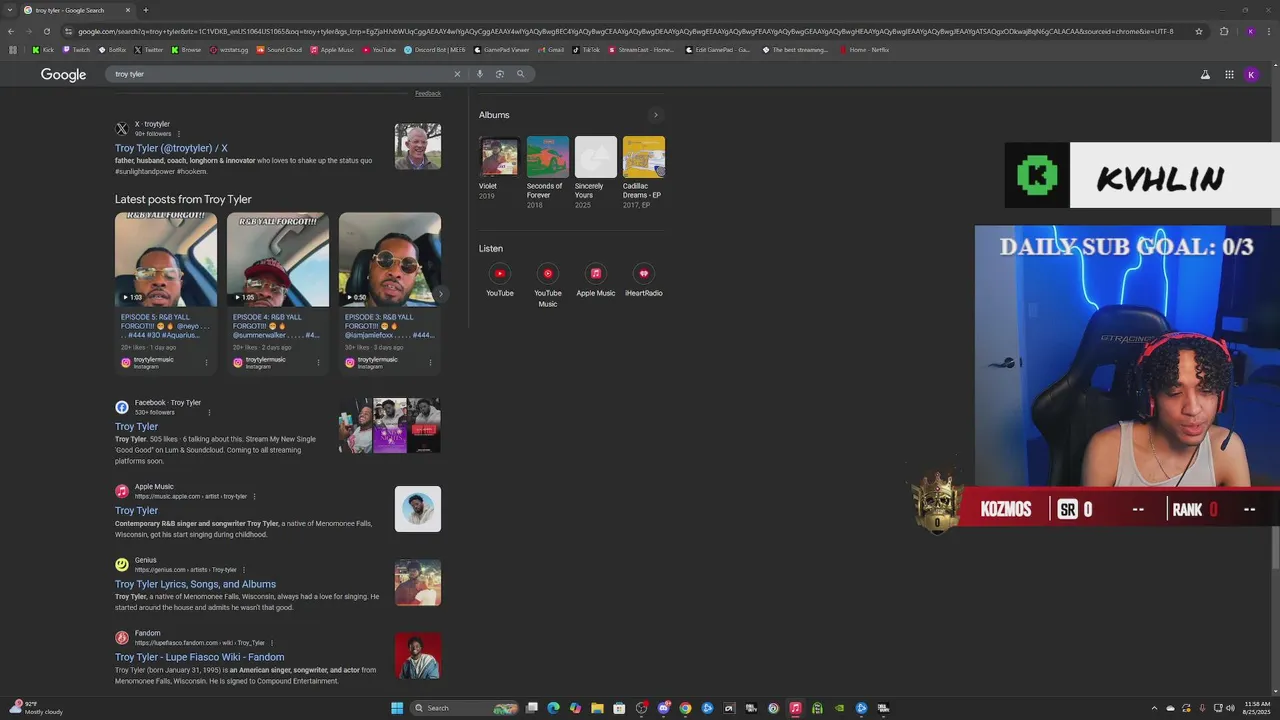Viewport: 1280px width, 720px height.
Task: Open wzstats.gg bookmark
Action: click(229, 50)
